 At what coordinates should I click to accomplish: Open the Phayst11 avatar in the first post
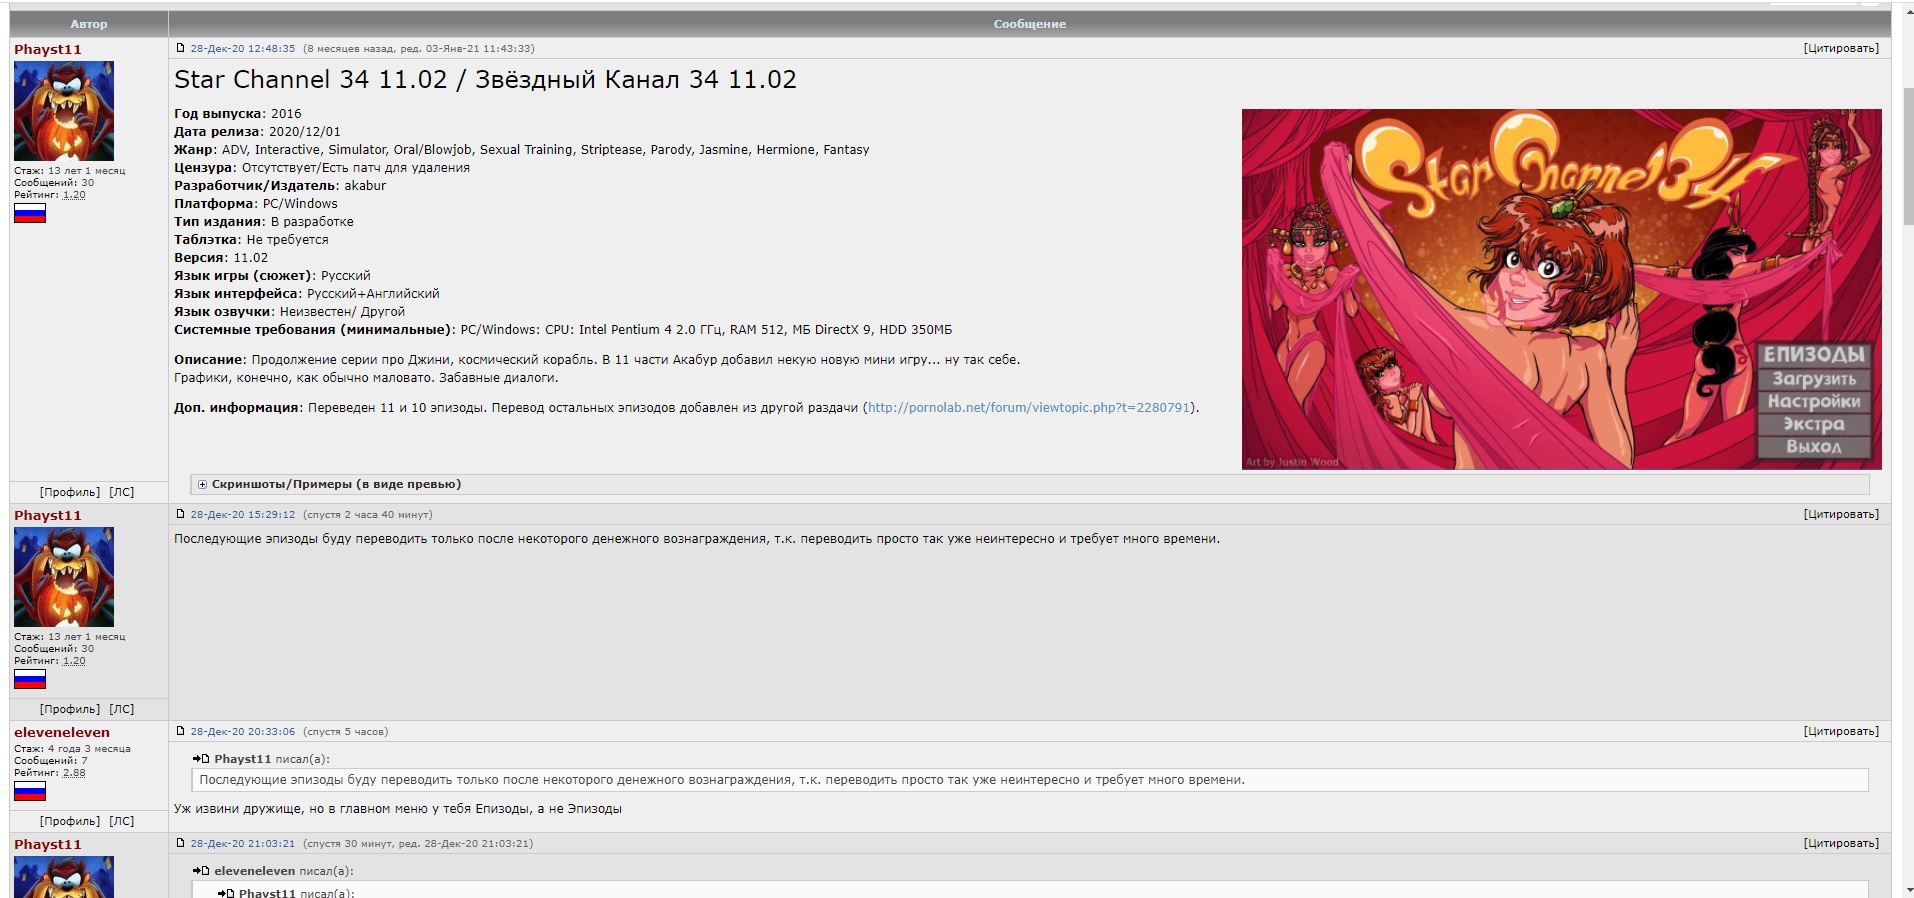click(x=64, y=111)
